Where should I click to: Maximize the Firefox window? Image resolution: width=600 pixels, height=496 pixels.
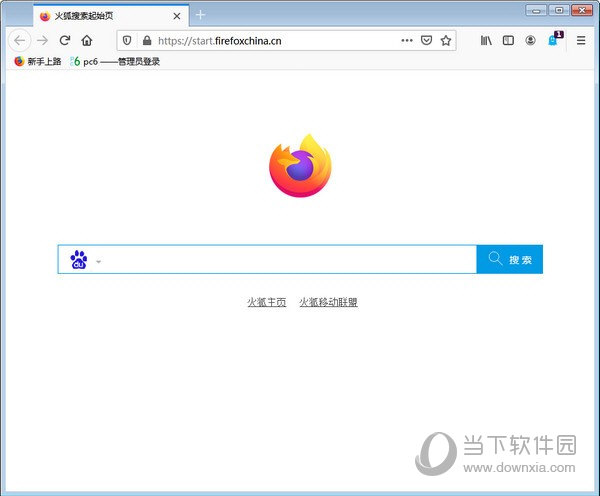click(x=559, y=10)
